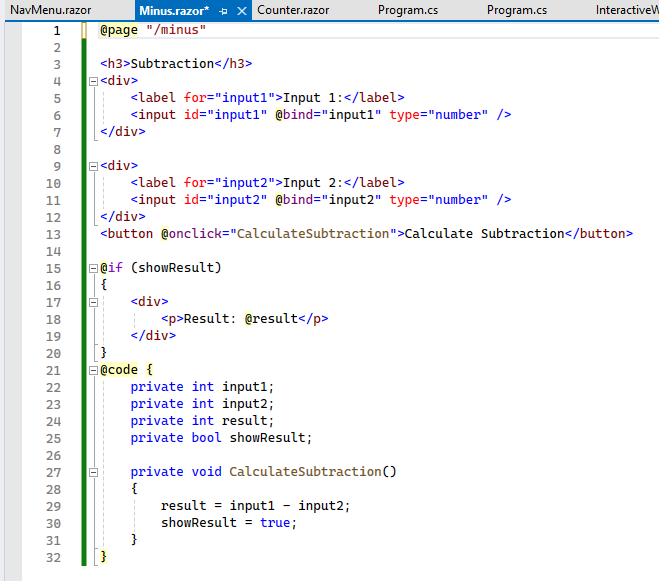
Task: Click line number 13 in margin
Action: [x=53, y=235]
